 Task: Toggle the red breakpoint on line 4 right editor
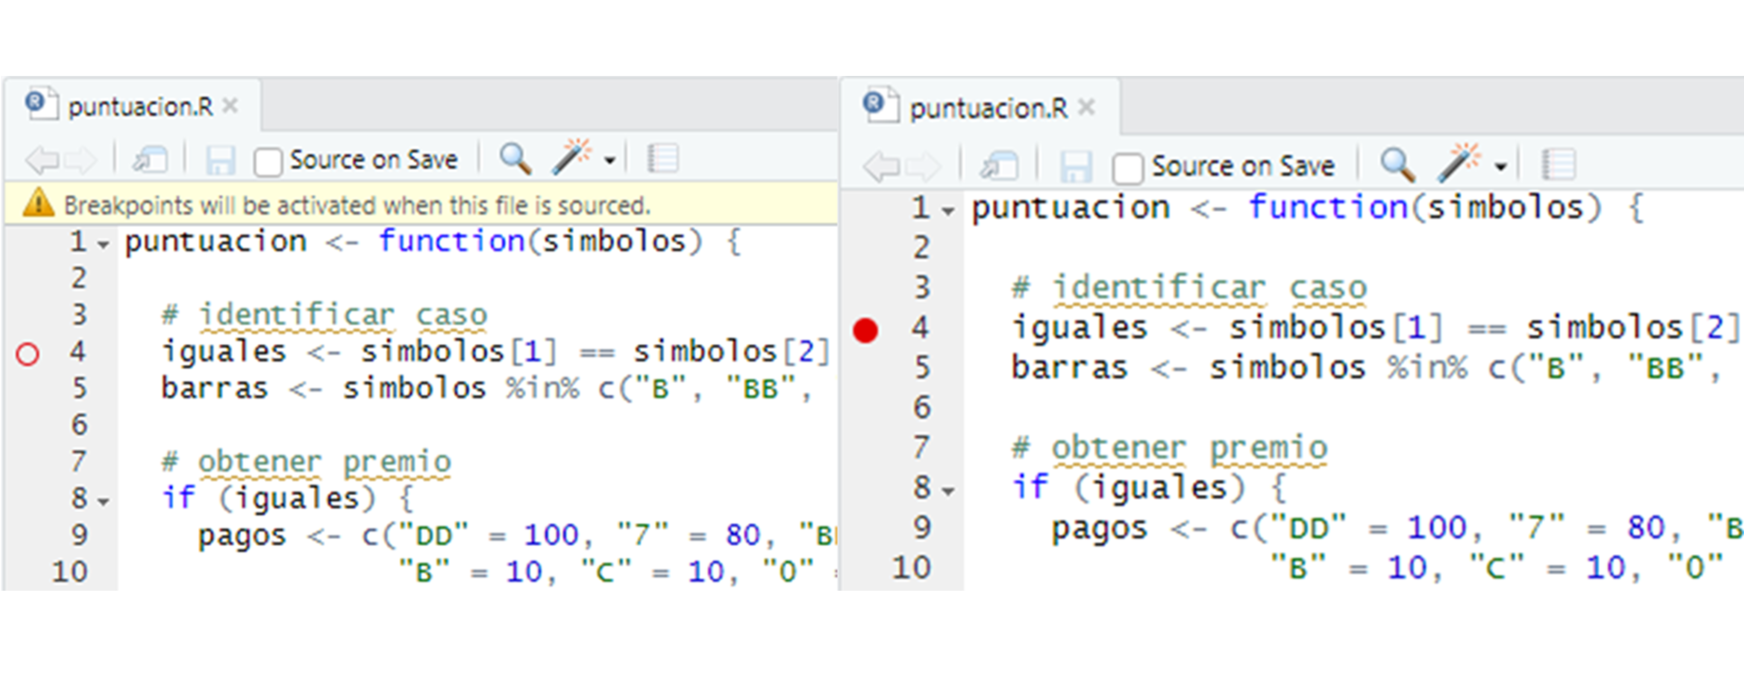coord(866,330)
